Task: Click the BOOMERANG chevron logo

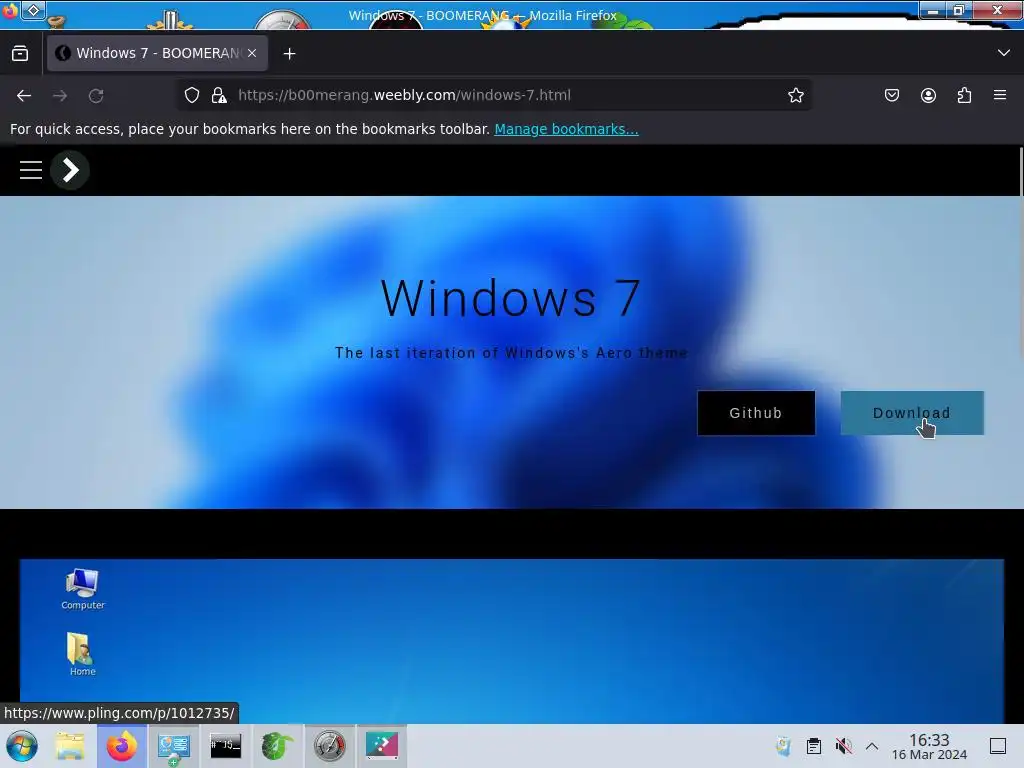Action: click(x=70, y=170)
